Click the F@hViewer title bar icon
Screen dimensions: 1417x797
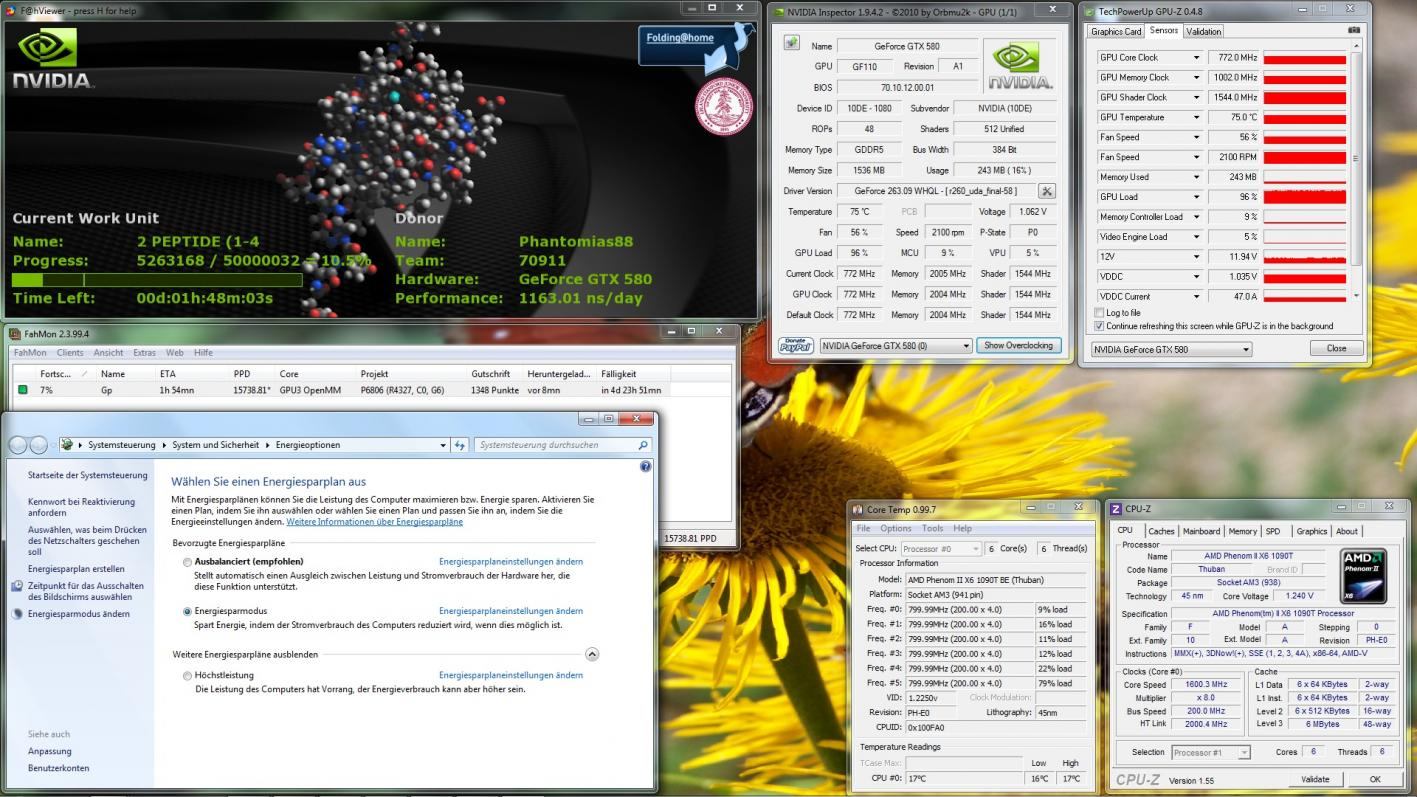[x=11, y=10]
